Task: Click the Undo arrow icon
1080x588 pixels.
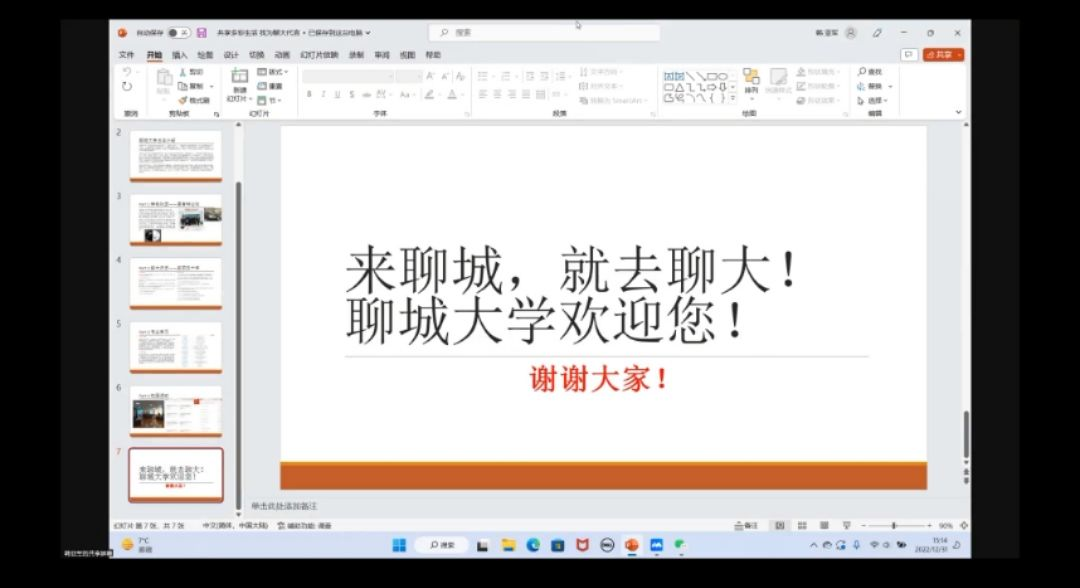Action: click(127, 72)
